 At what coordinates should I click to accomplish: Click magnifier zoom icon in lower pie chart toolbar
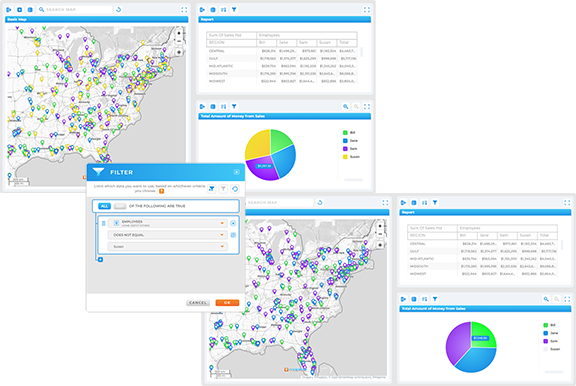pyautogui.click(x=546, y=299)
